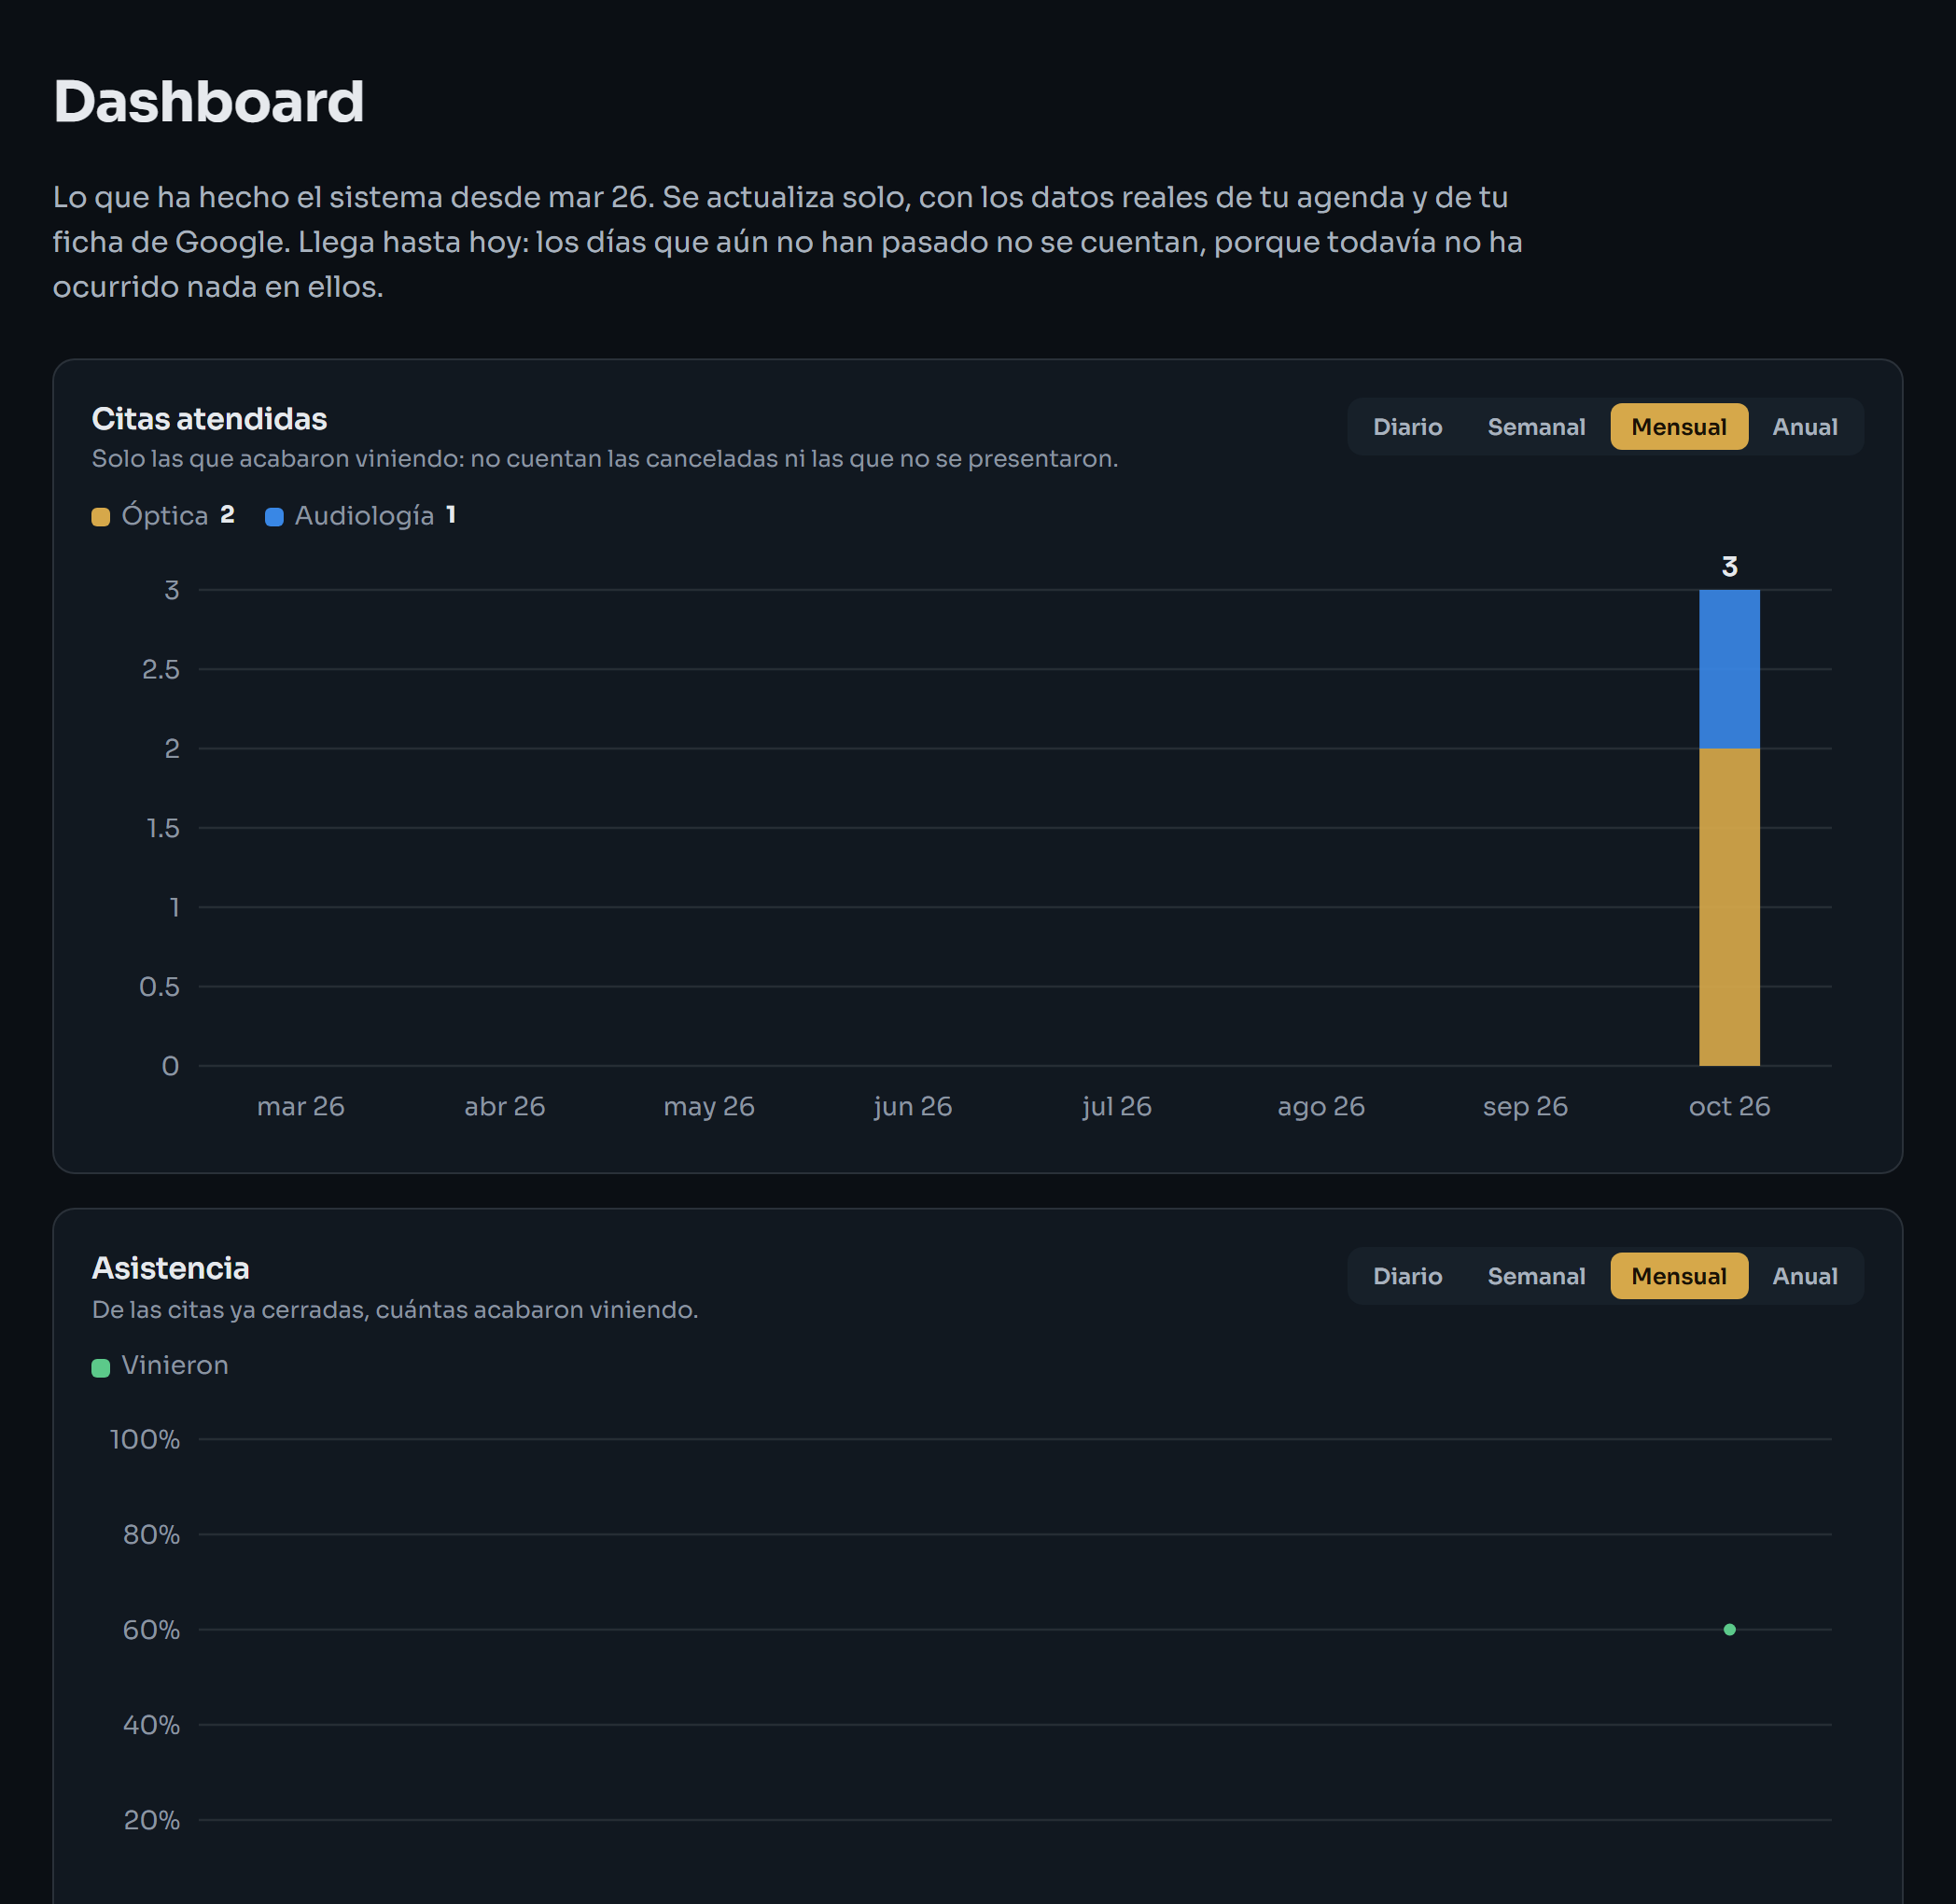Click the 'Óptica' legend label
Image resolution: width=1956 pixels, height=1904 pixels.
click(164, 515)
